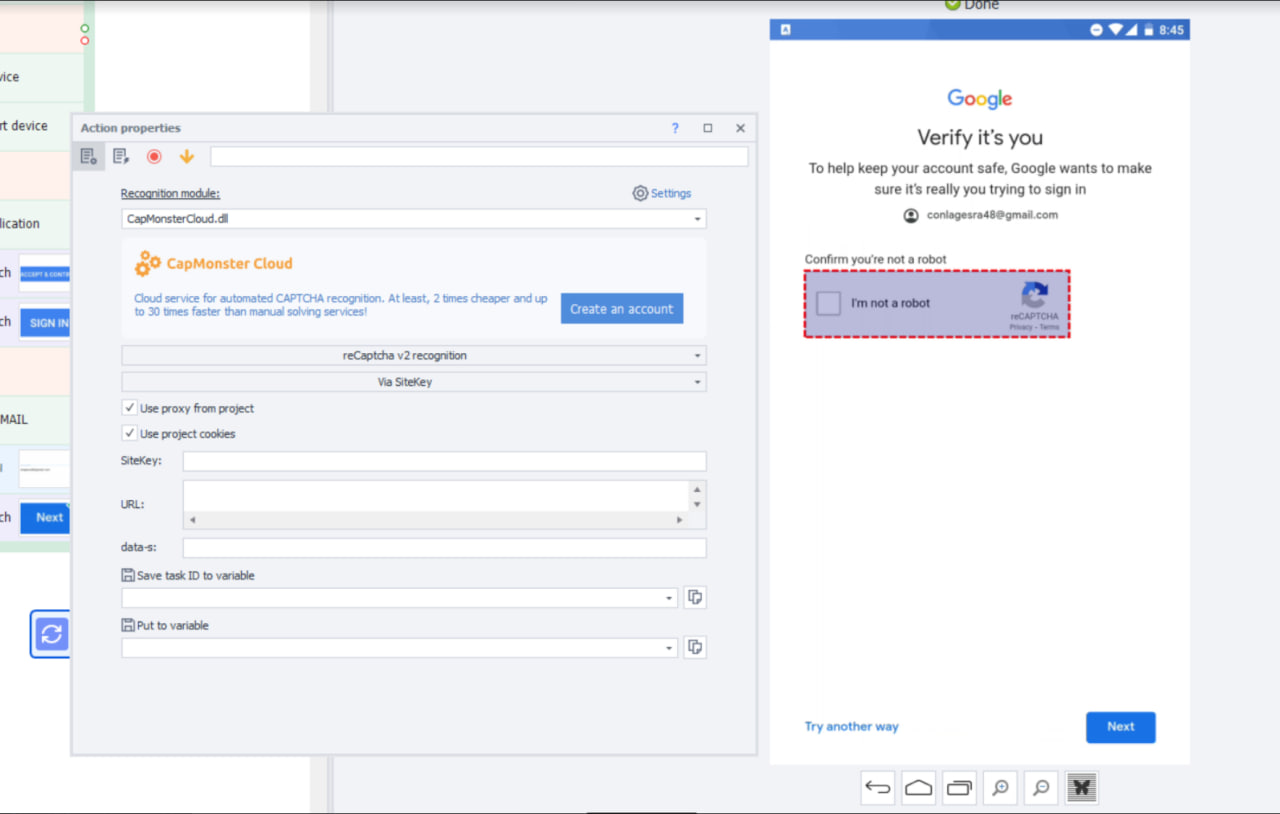This screenshot has height=814, width=1280.
Task: Click the do-not-disturb icon in Android status bar
Action: [x=1096, y=30]
